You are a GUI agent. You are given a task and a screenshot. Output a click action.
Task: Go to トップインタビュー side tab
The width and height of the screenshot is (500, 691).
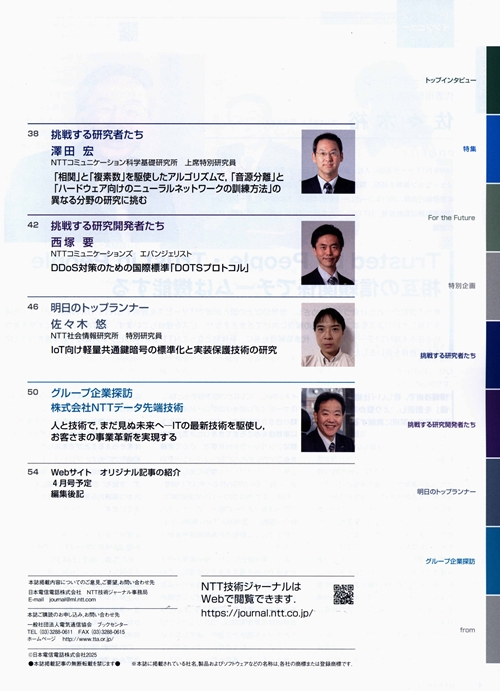click(450, 81)
